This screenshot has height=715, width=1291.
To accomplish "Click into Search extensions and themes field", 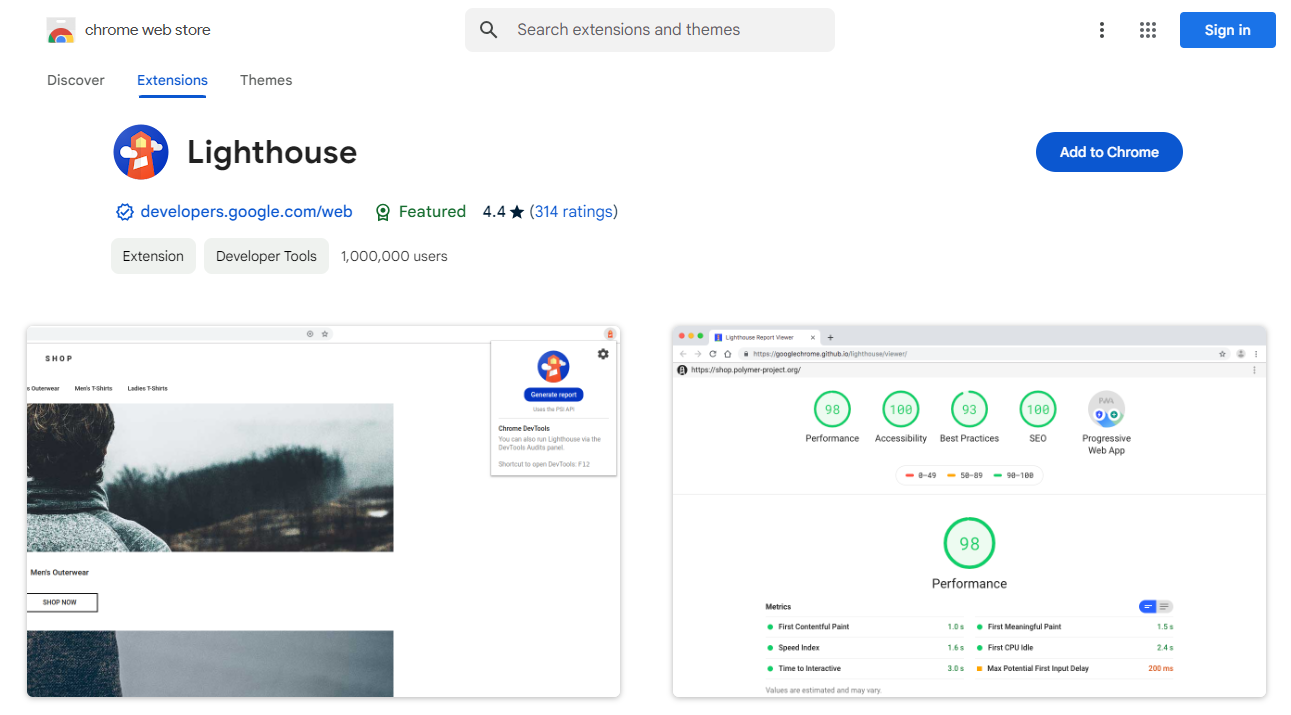I will (650, 30).
